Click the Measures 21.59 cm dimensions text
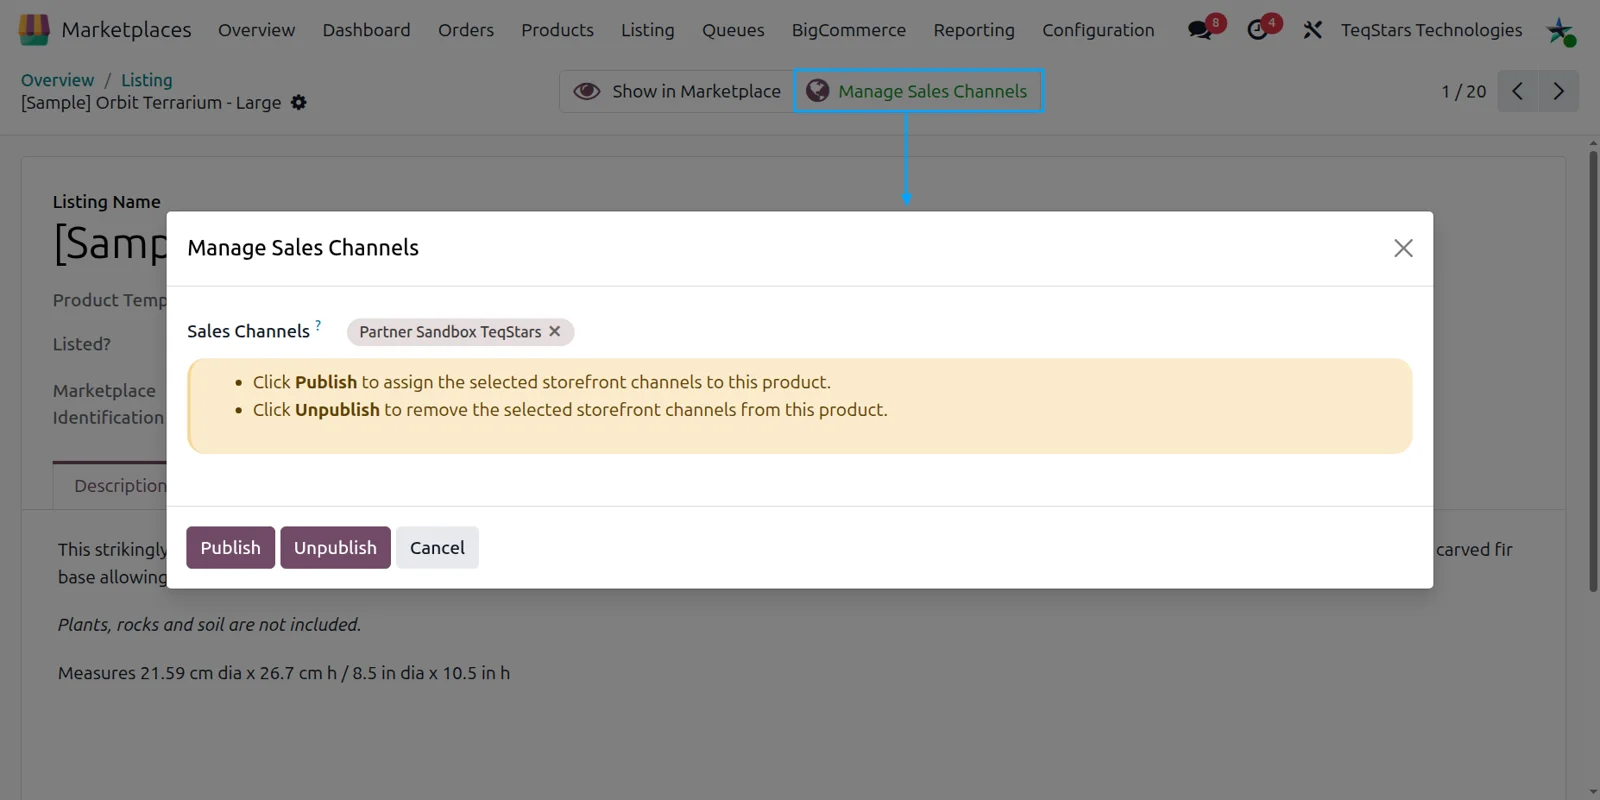 coord(284,673)
